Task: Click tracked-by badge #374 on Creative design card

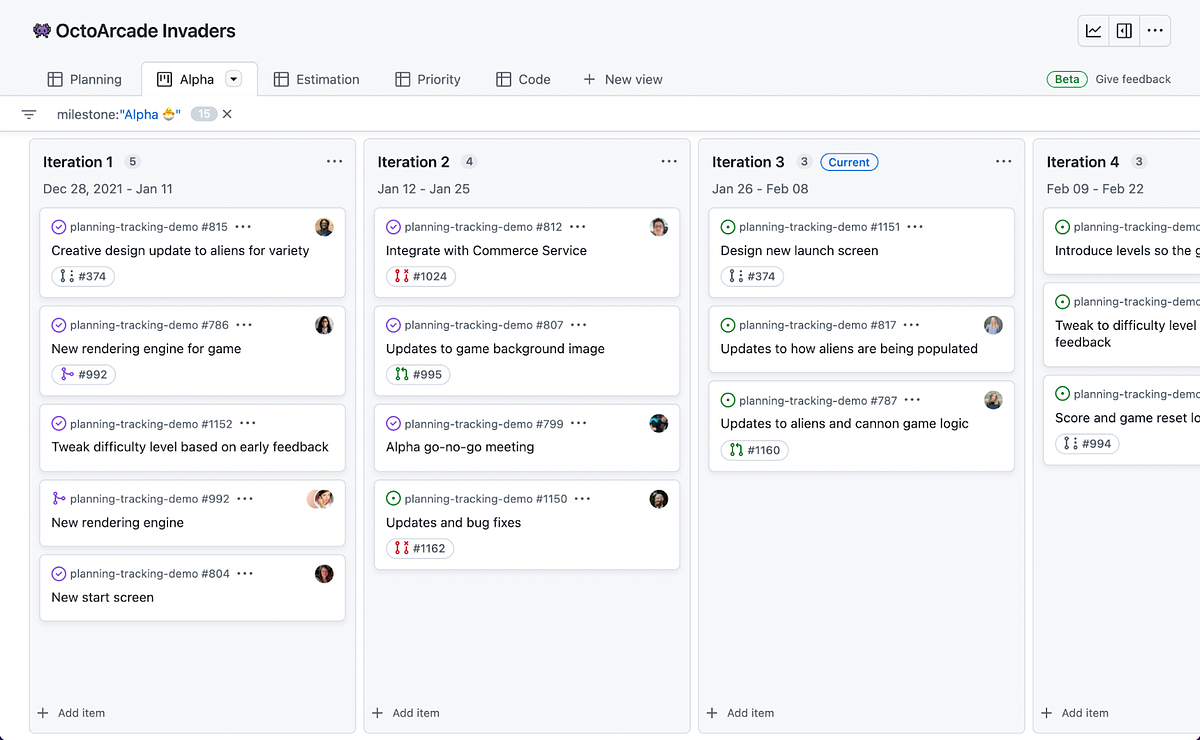Action: 82,276
